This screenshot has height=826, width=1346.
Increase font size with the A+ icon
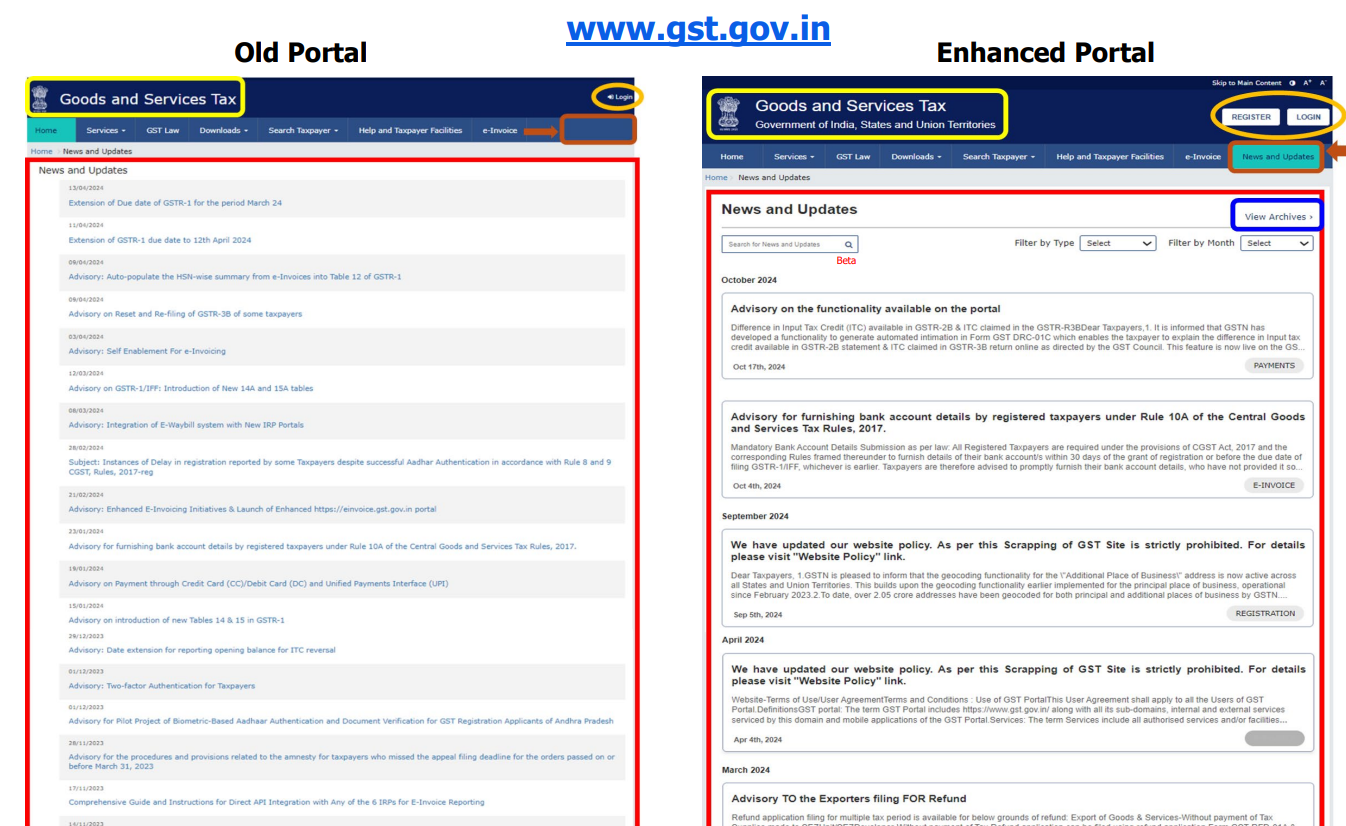(1307, 83)
